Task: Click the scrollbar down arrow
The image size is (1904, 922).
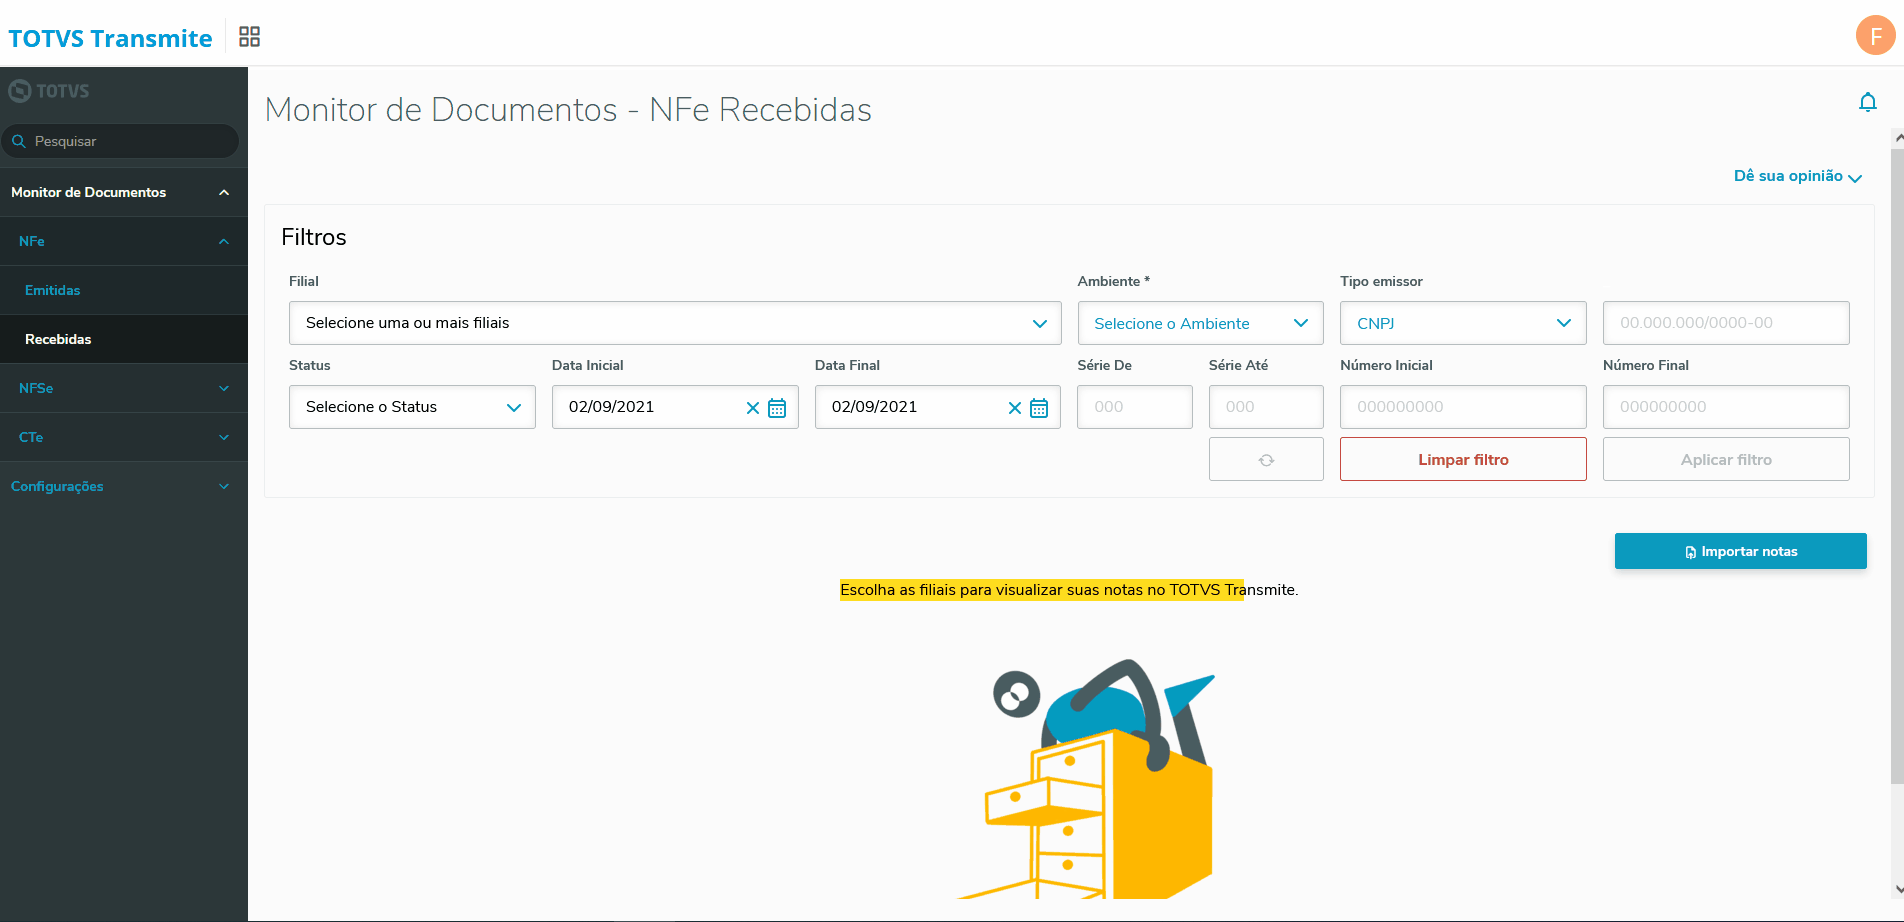Action: pos(1898,889)
